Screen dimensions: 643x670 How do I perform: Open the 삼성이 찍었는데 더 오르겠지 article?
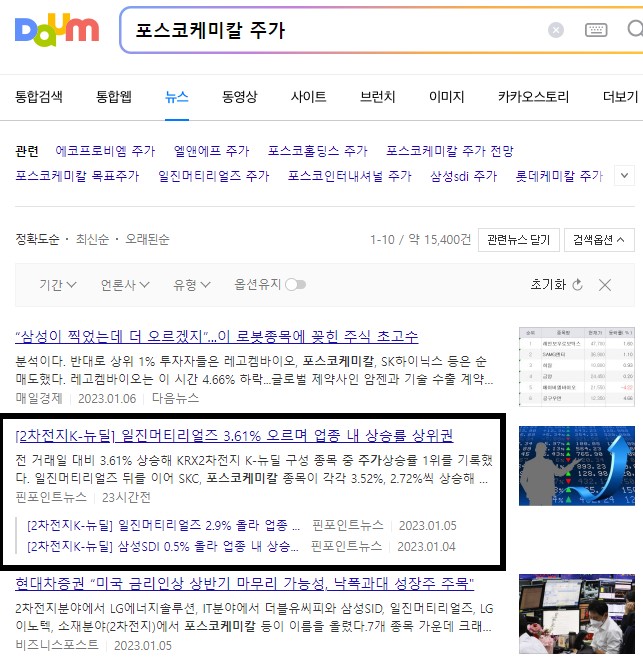point(217,337)
